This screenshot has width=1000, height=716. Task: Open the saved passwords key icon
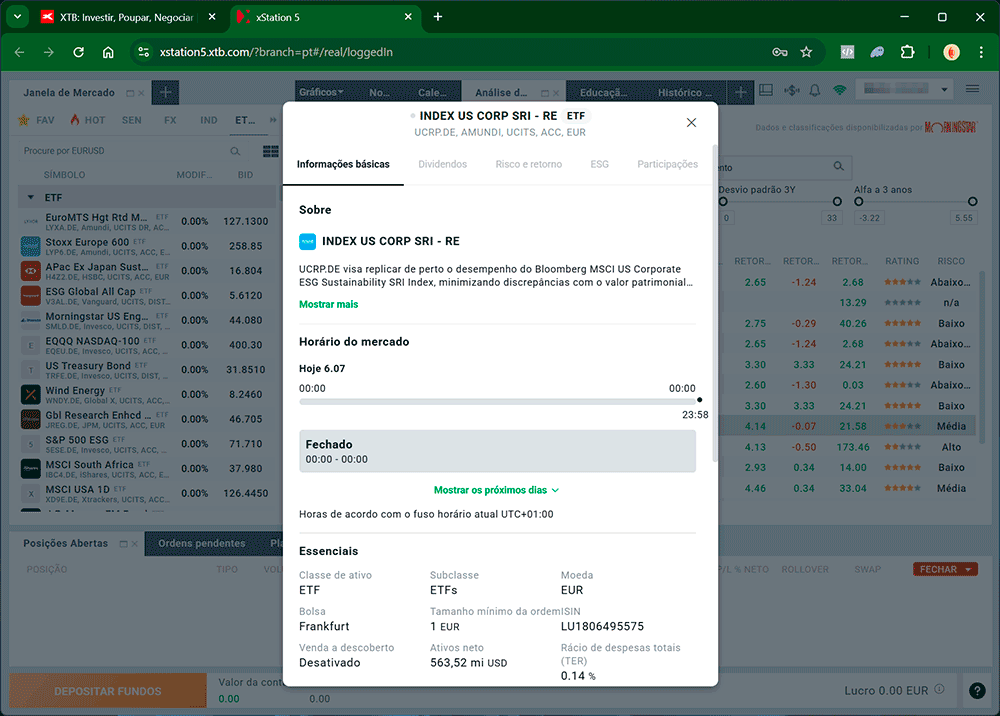tap(779, 52)
